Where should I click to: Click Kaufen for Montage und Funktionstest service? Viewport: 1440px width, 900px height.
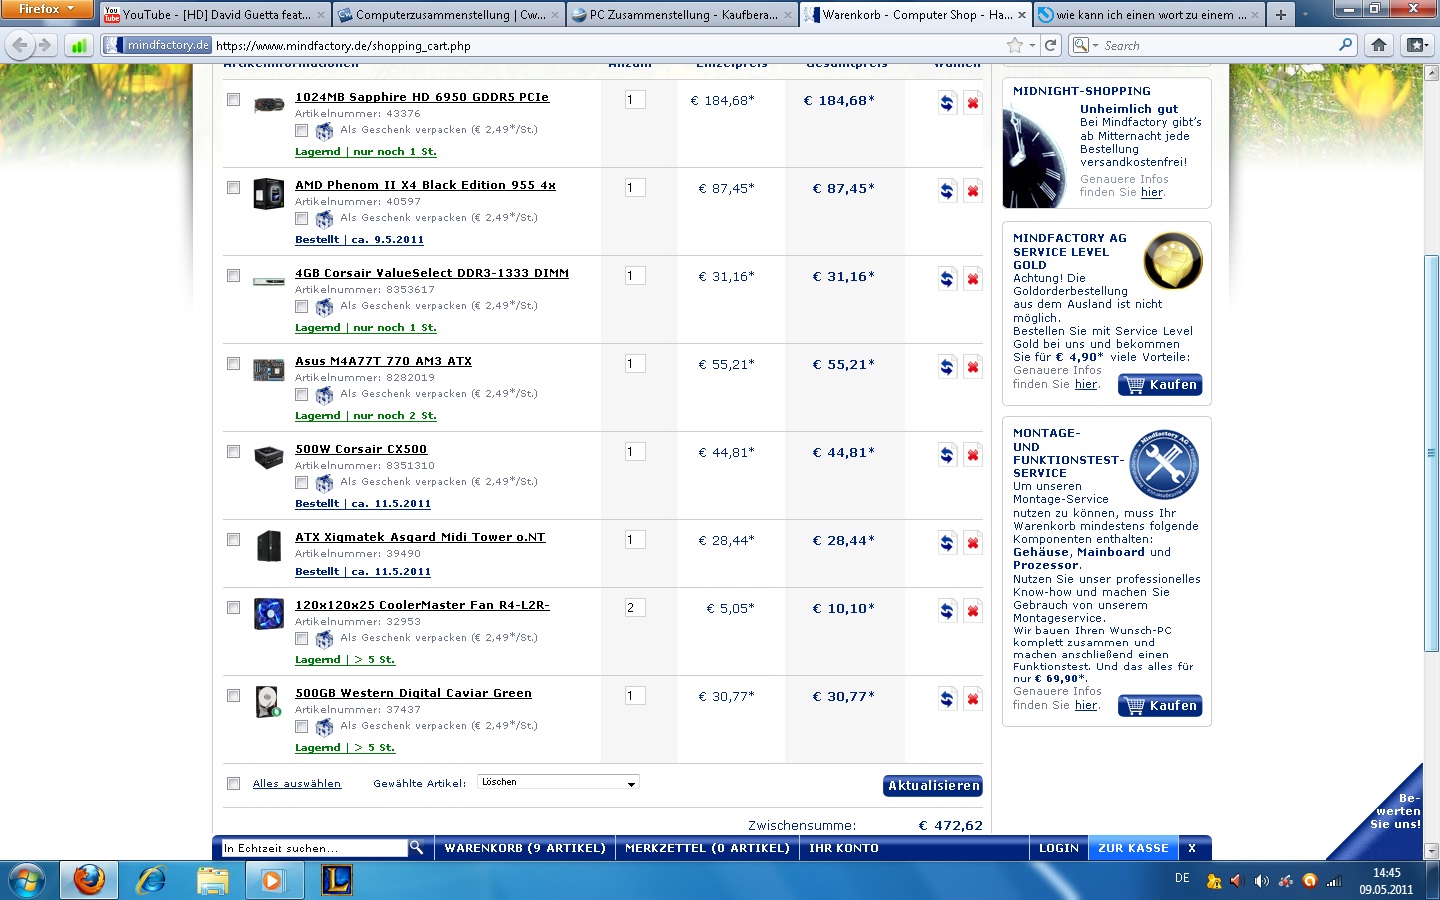(x=1160, y=706)
